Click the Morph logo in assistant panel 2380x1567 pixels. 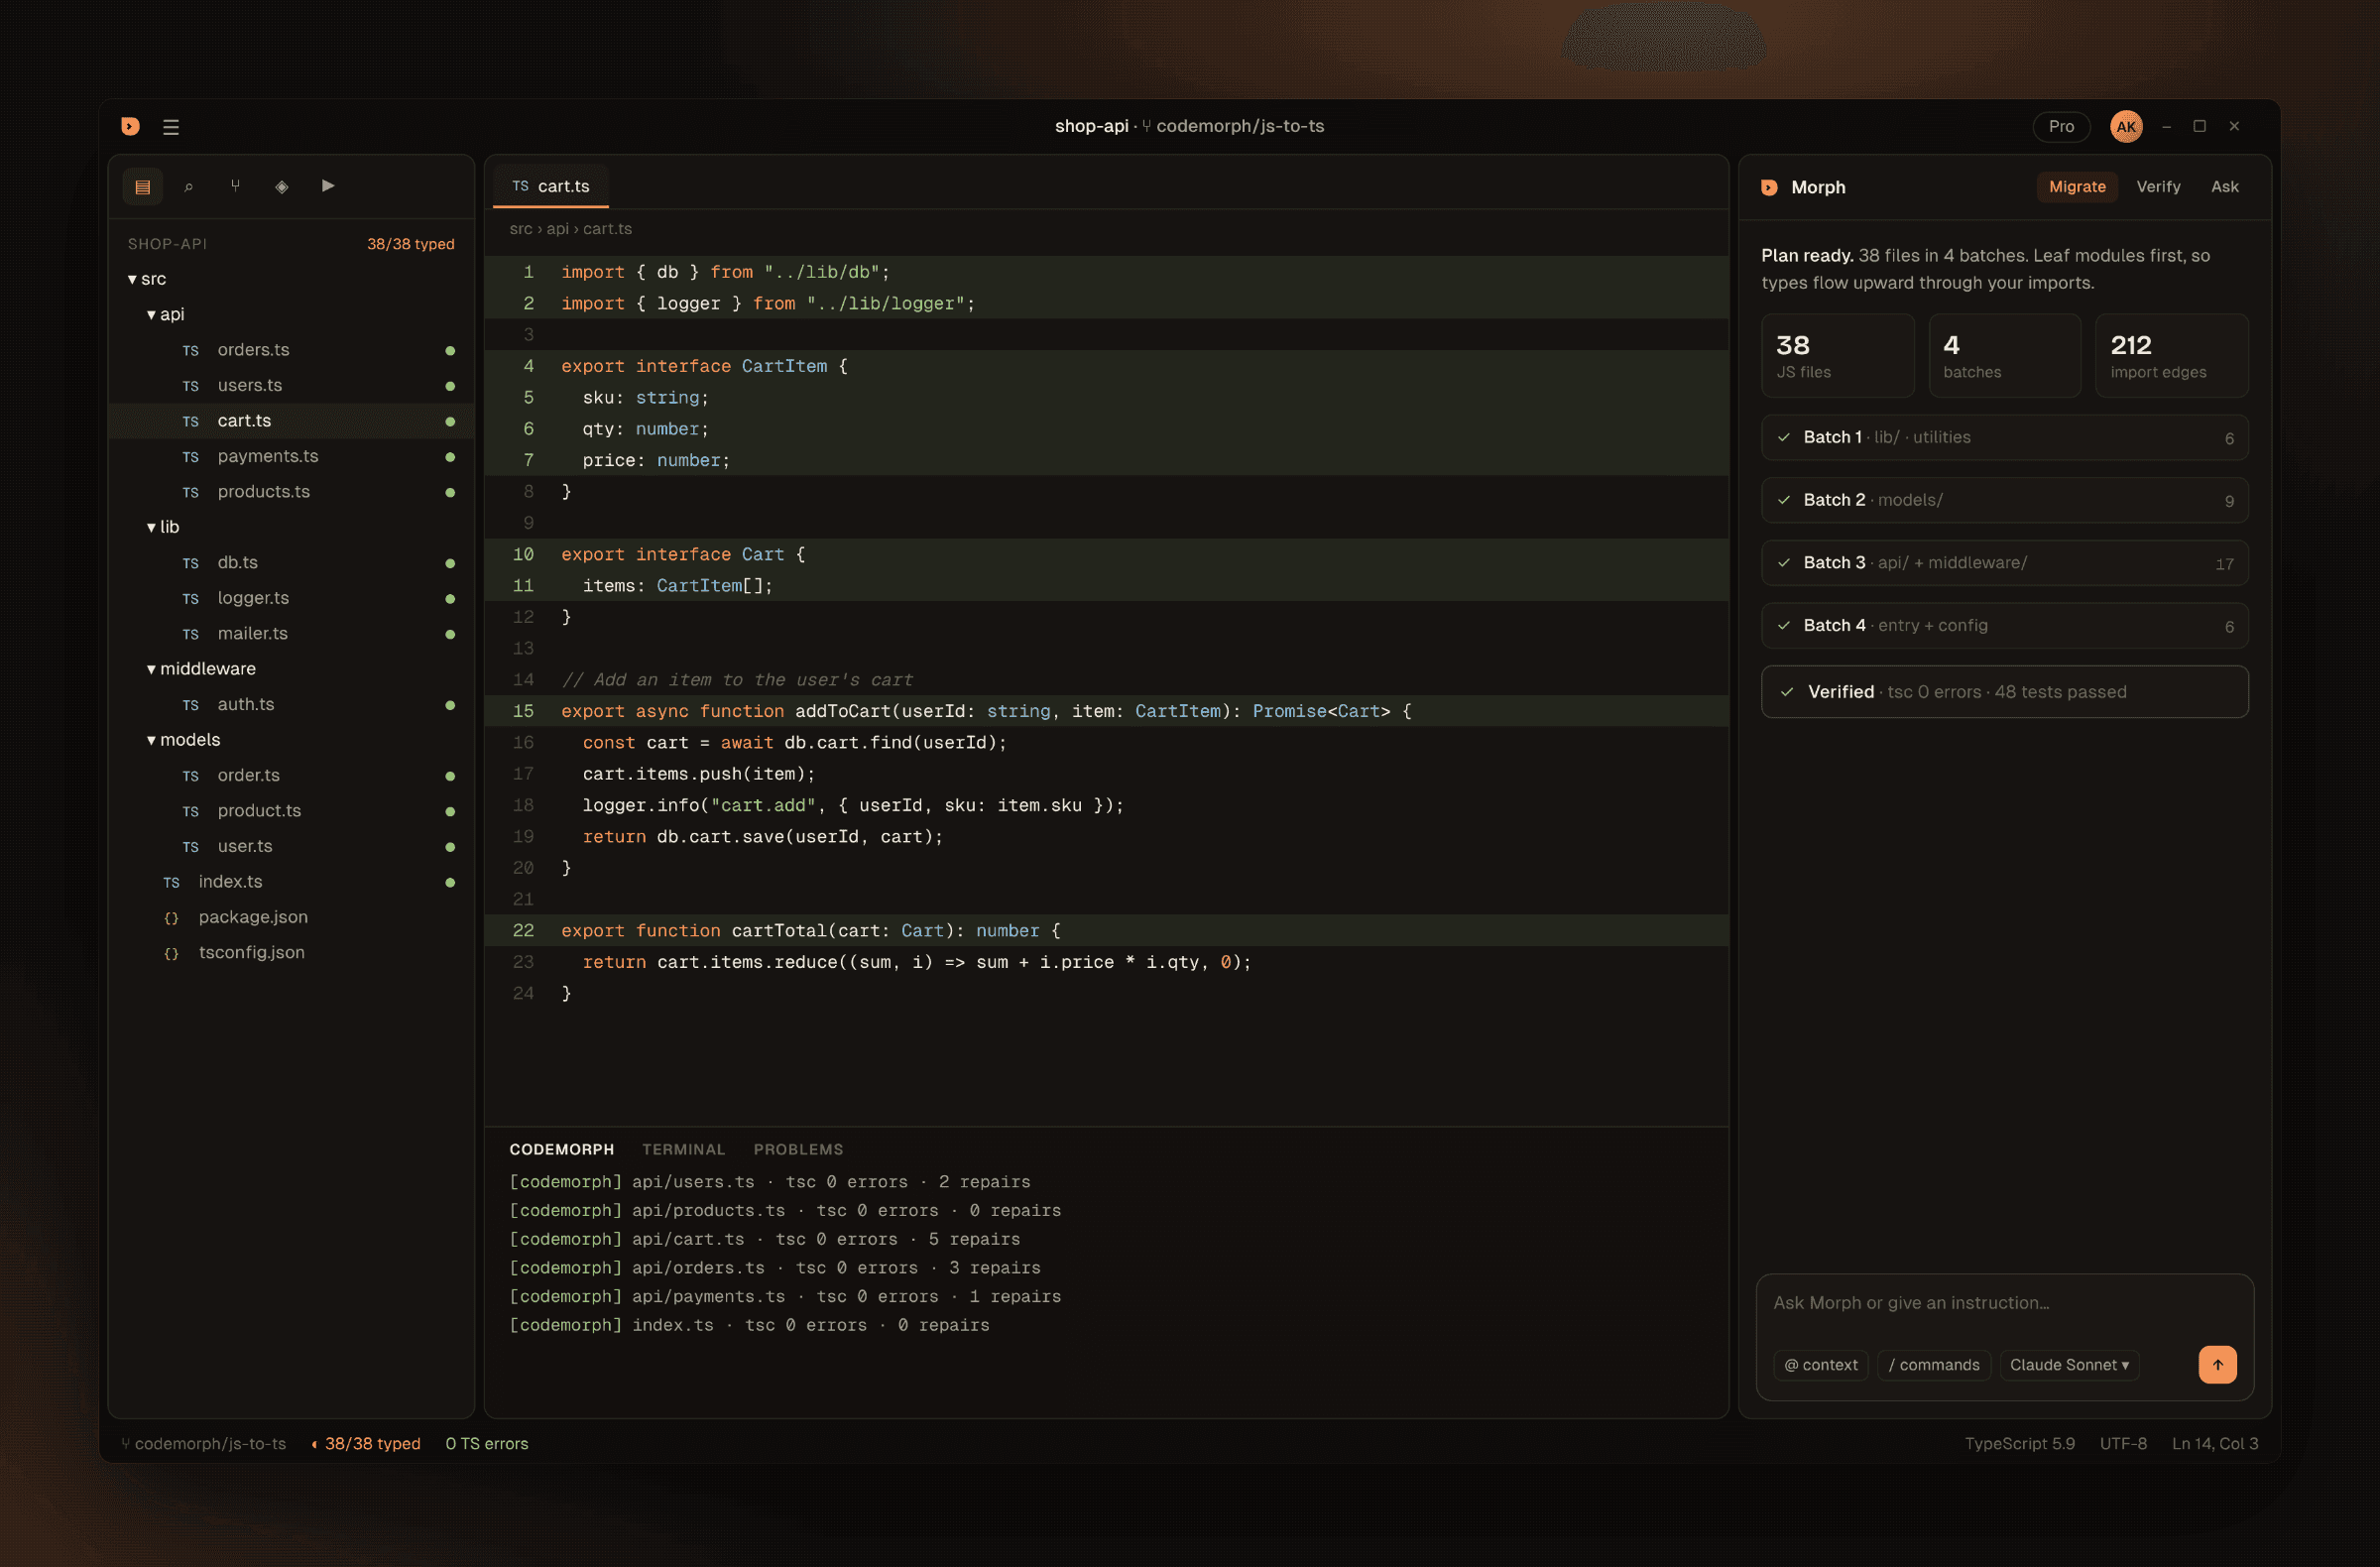click(x=1769, y=187)
